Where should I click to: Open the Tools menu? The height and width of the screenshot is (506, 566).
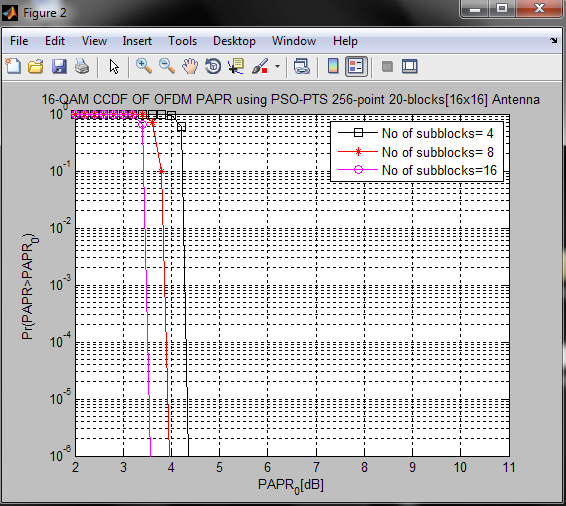point(182,41)
